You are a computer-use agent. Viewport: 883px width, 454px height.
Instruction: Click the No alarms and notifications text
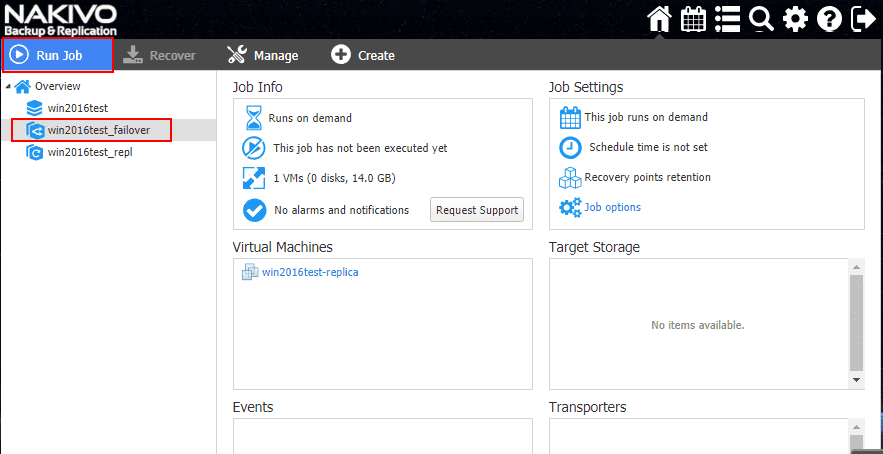(x=341, y=210)
